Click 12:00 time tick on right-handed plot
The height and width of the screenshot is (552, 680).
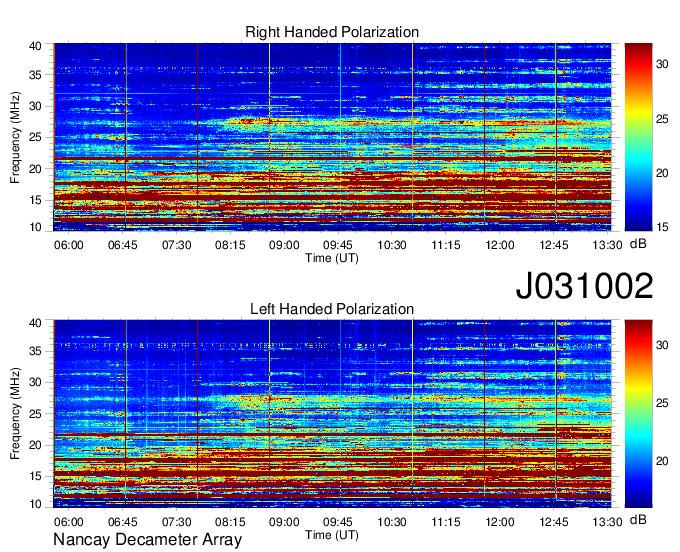(x=500, y=245)
